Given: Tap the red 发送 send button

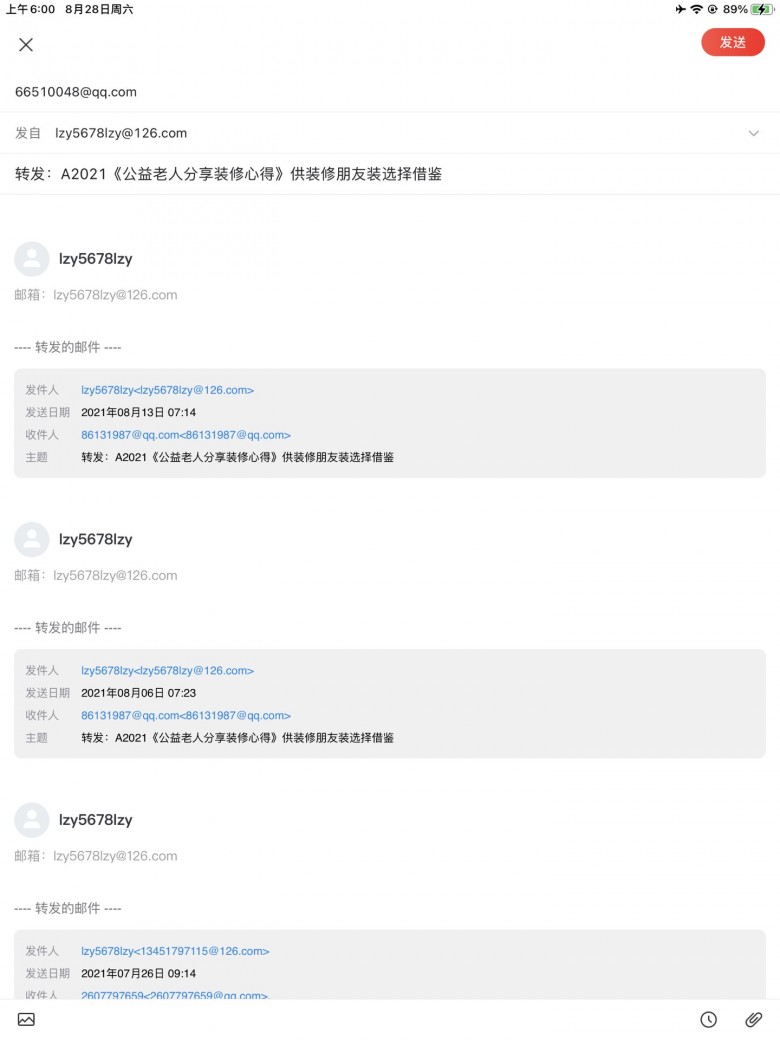Looking at the screenshot, I should 733,42.
